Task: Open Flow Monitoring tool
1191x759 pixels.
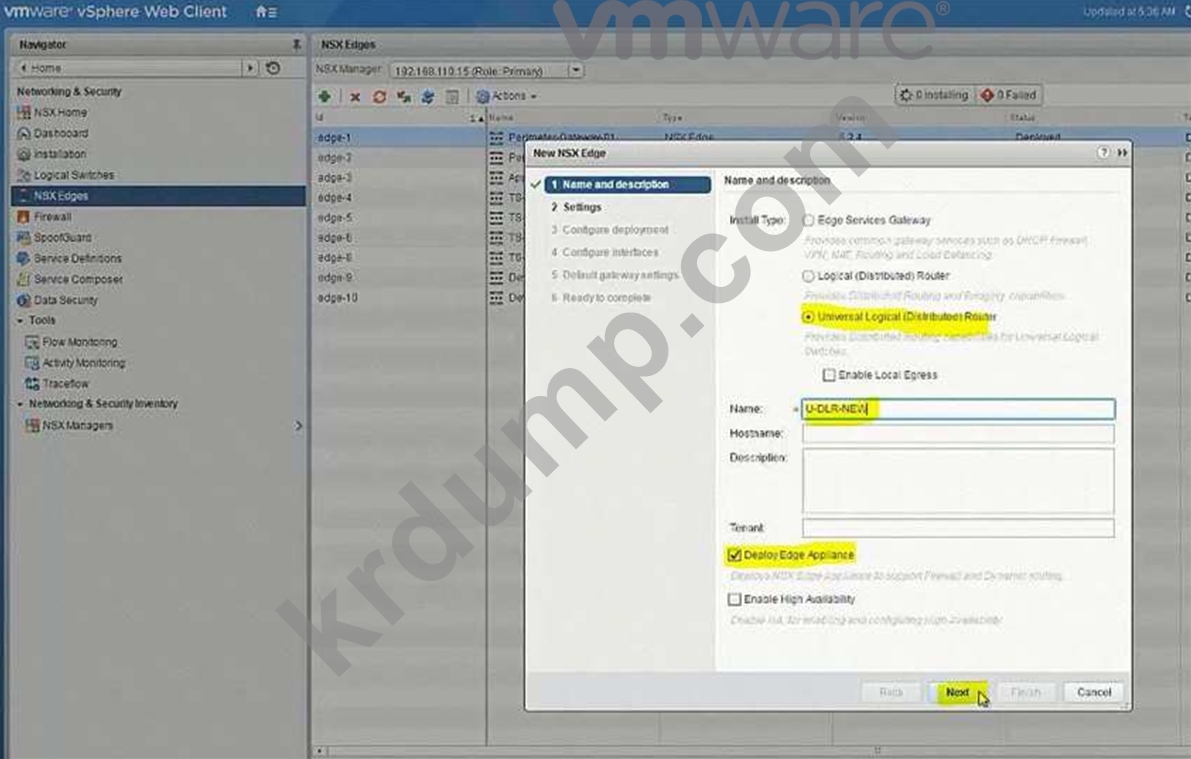Action: point(71,342)
